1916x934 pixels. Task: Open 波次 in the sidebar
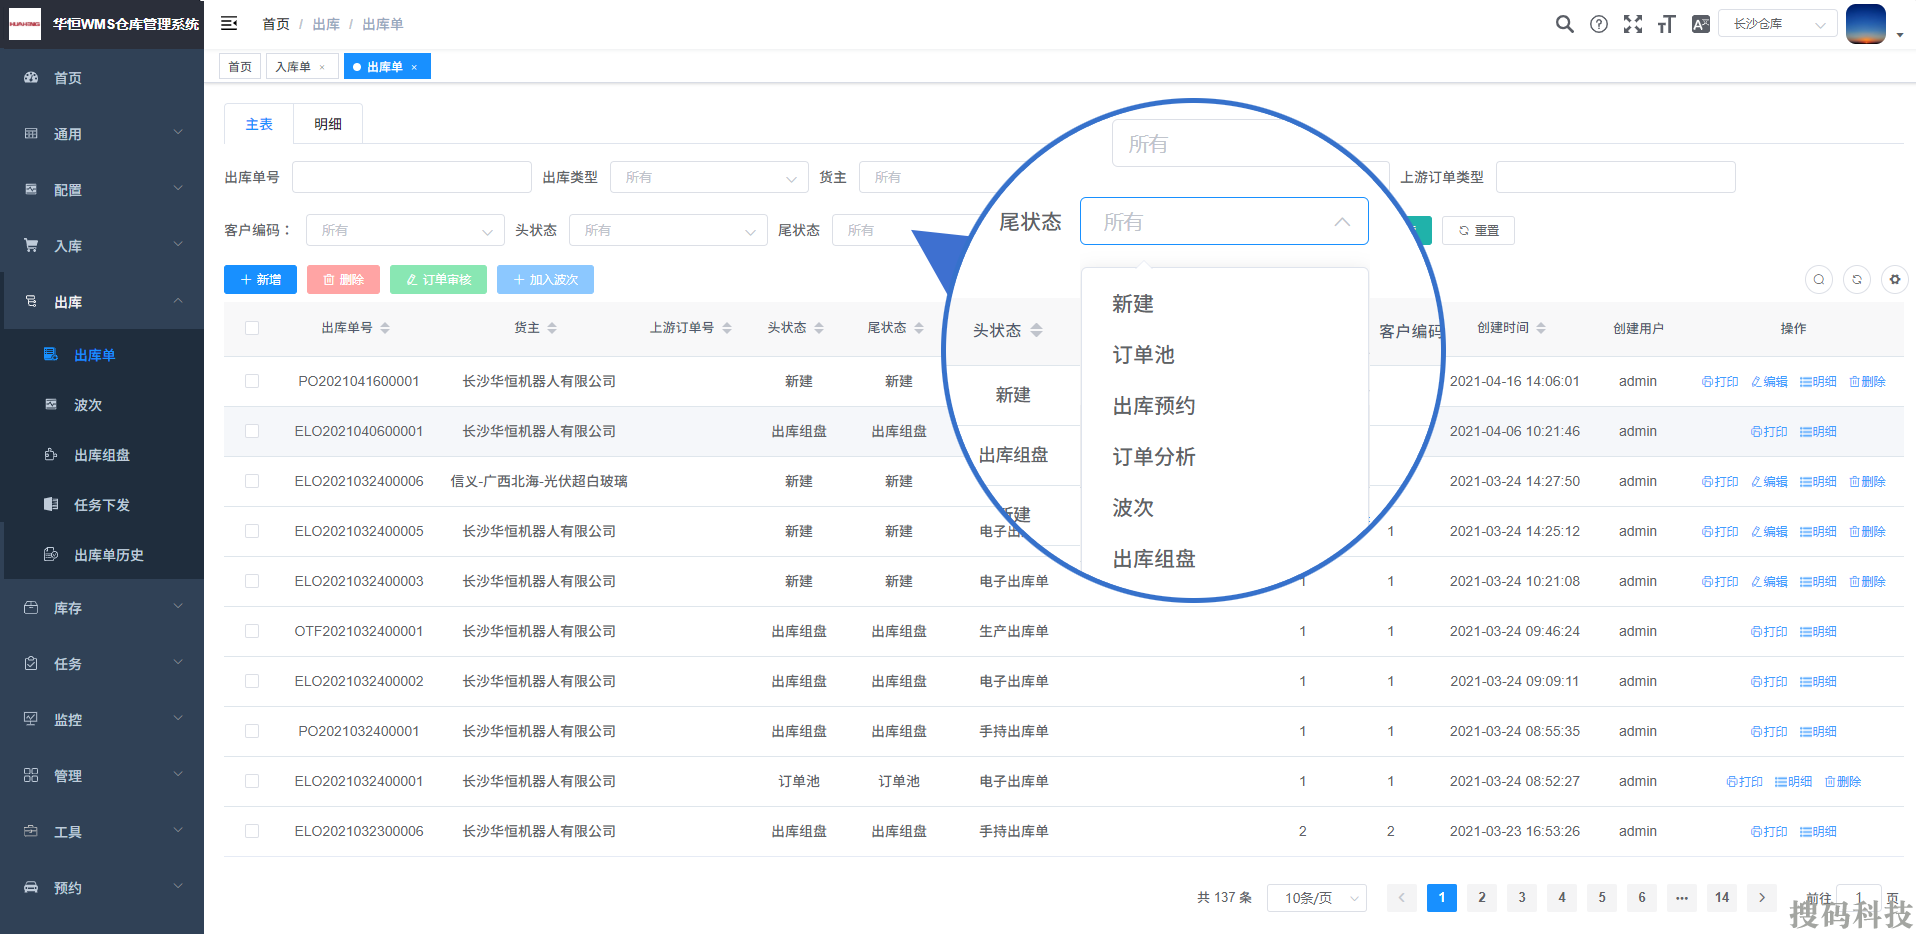coord(102,405)
